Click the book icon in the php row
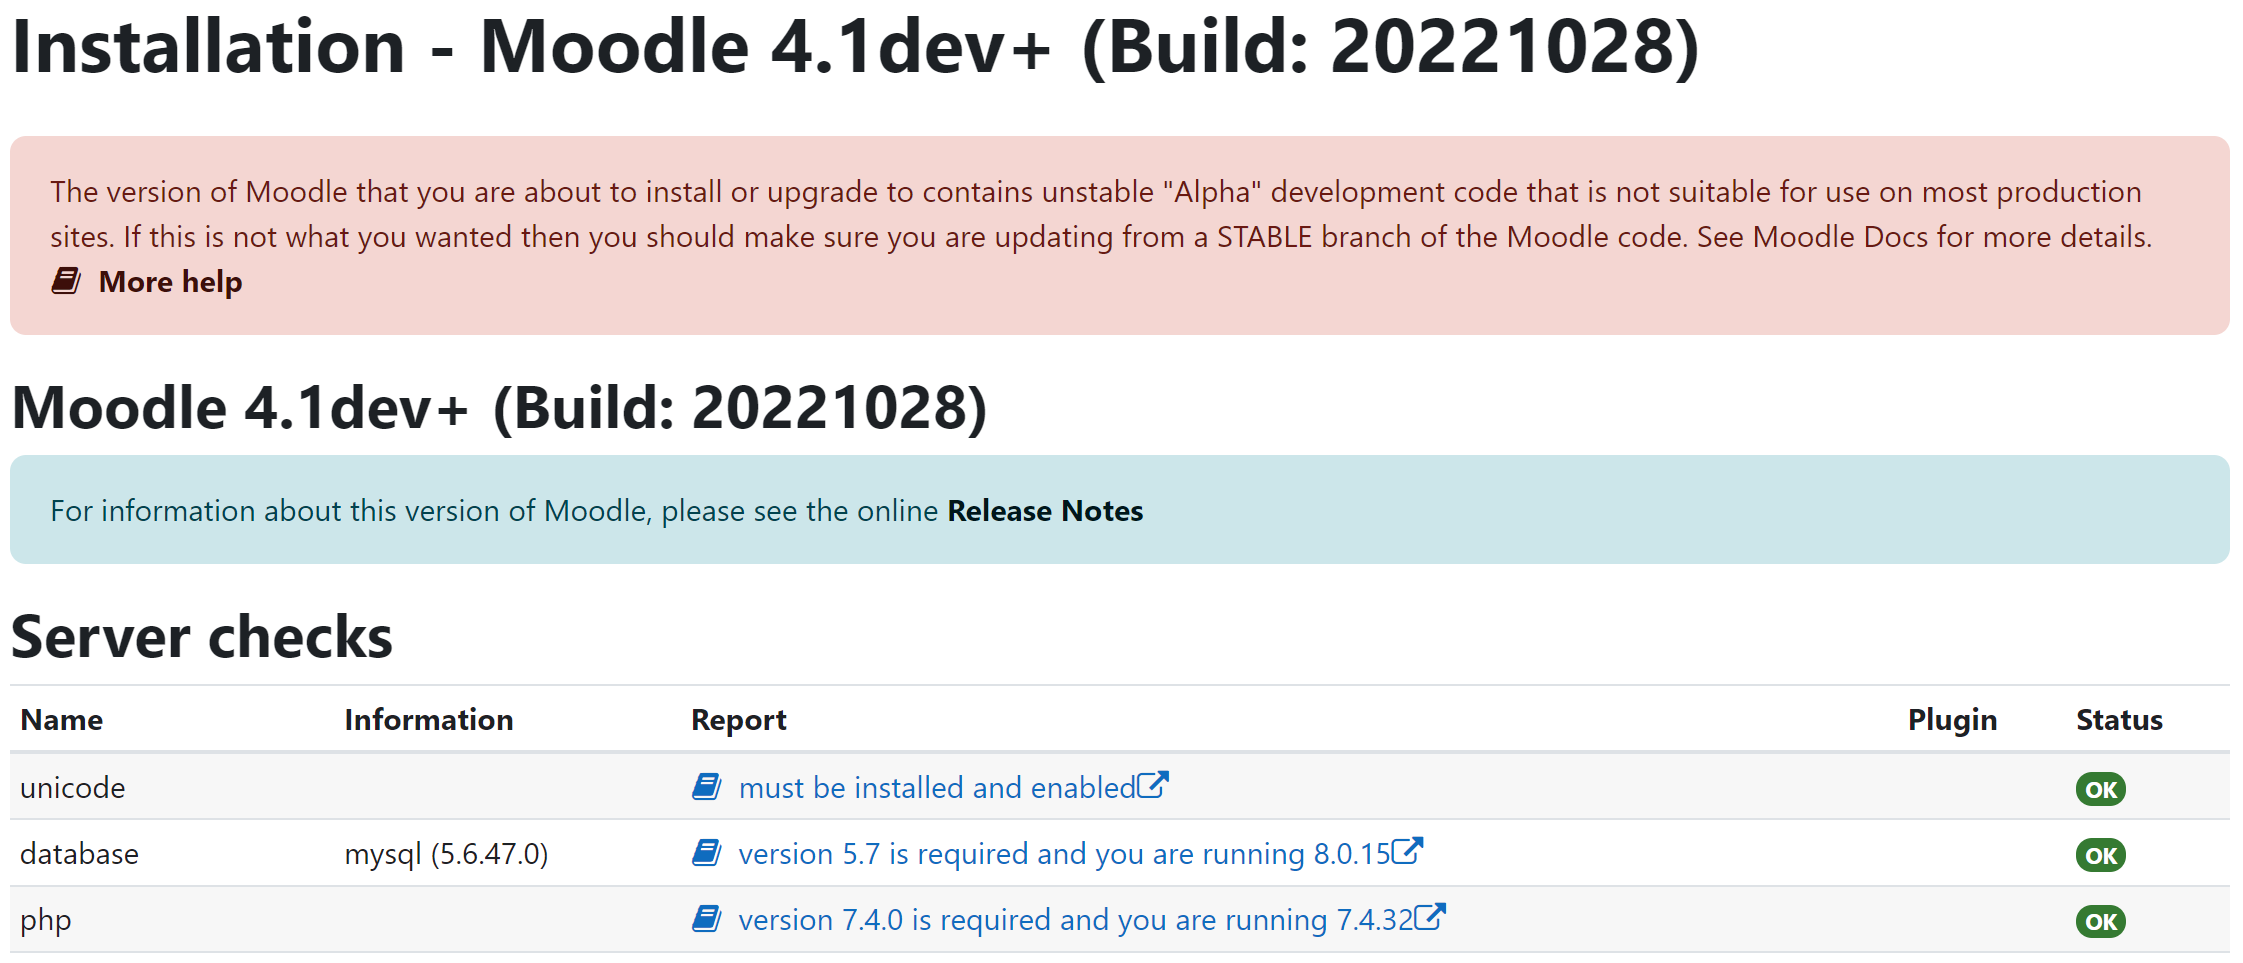Screen dimensions: 2243x963 (x=707, y=919)
